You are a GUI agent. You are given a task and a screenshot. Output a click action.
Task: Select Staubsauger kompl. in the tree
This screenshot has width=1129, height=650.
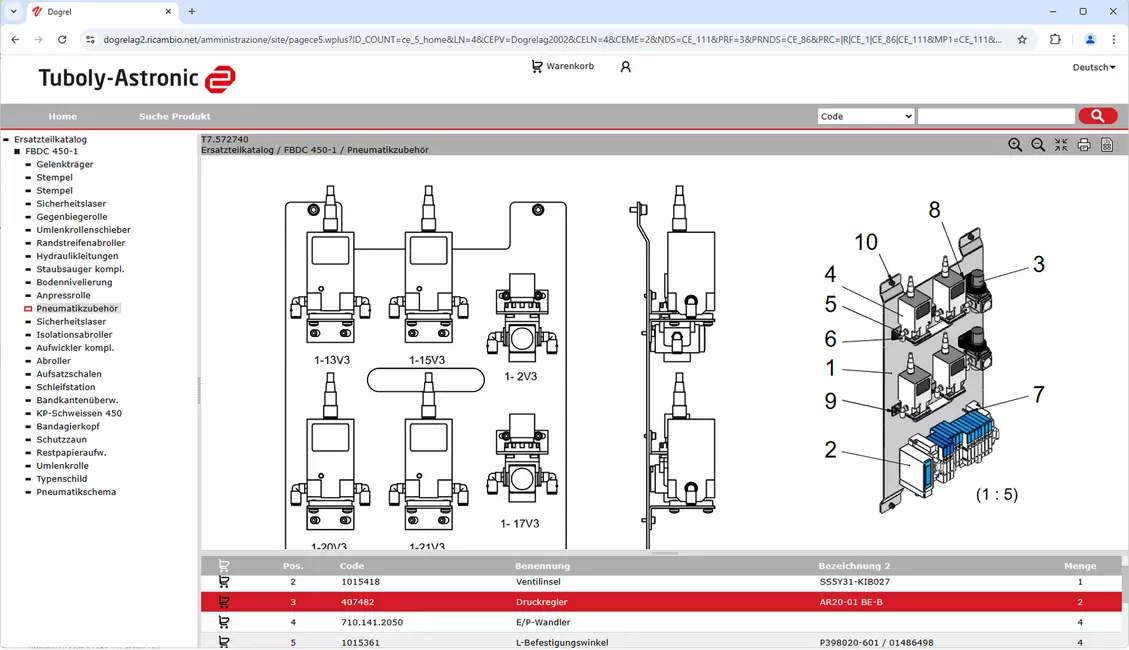click(80, 269)
